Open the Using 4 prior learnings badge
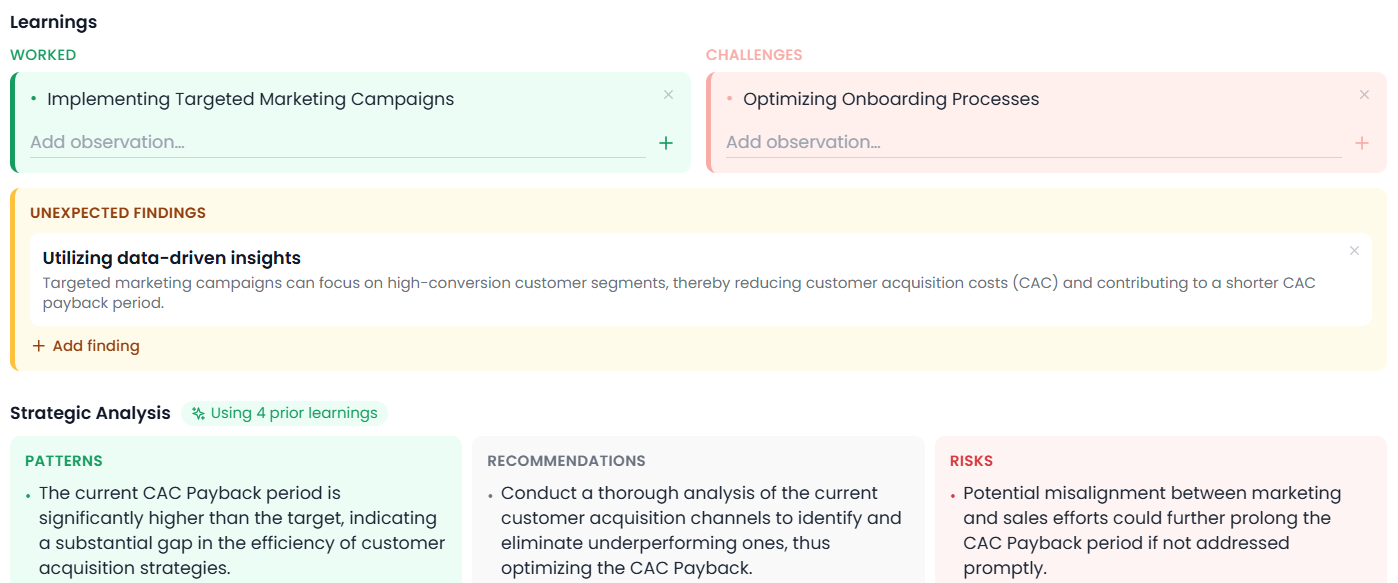 284,413
